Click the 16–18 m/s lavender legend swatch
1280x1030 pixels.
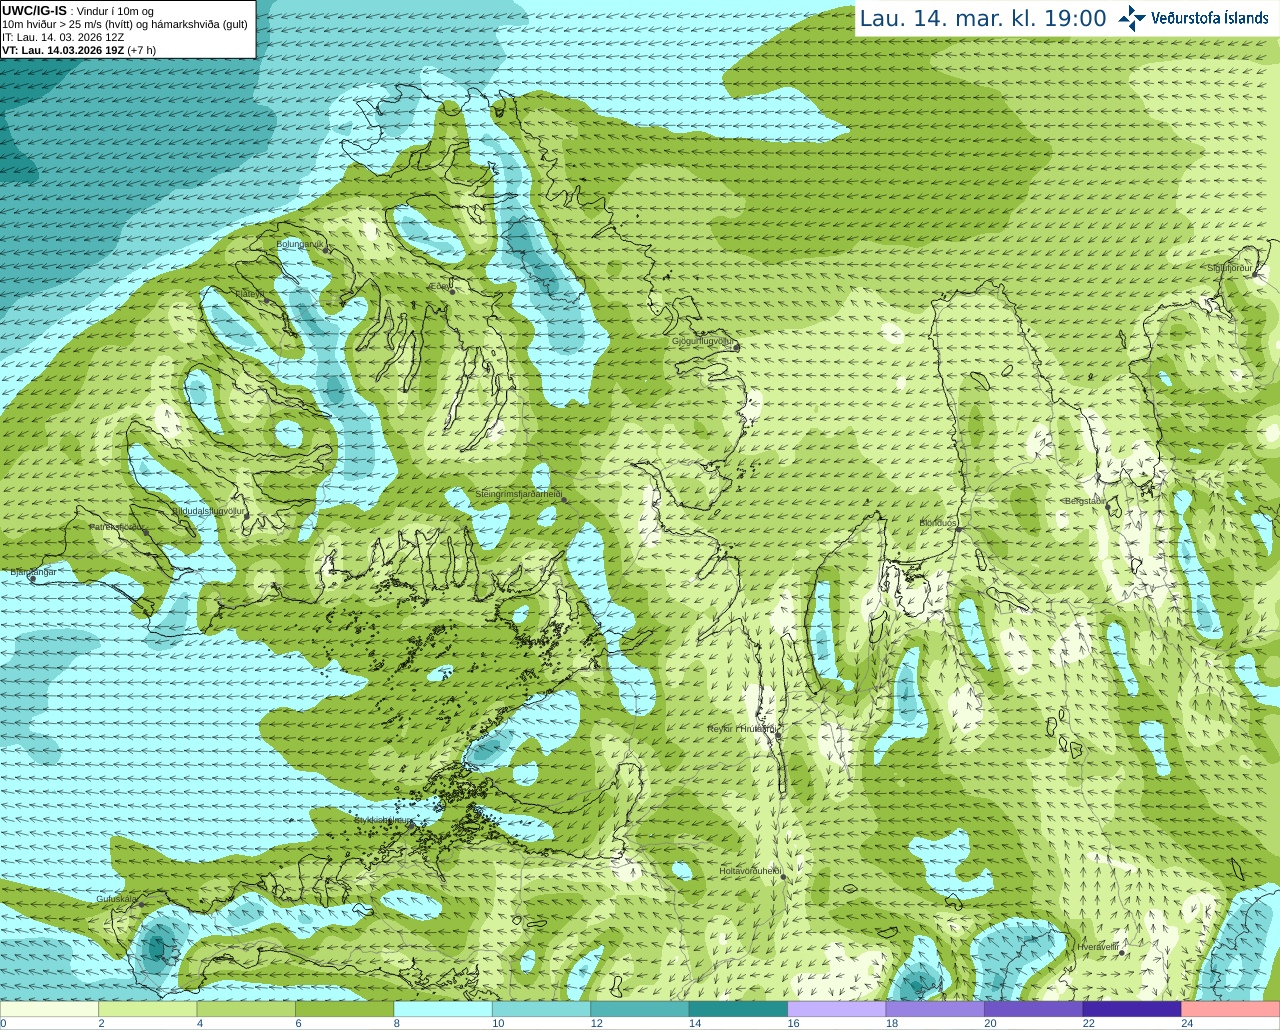coord(837,1009)
